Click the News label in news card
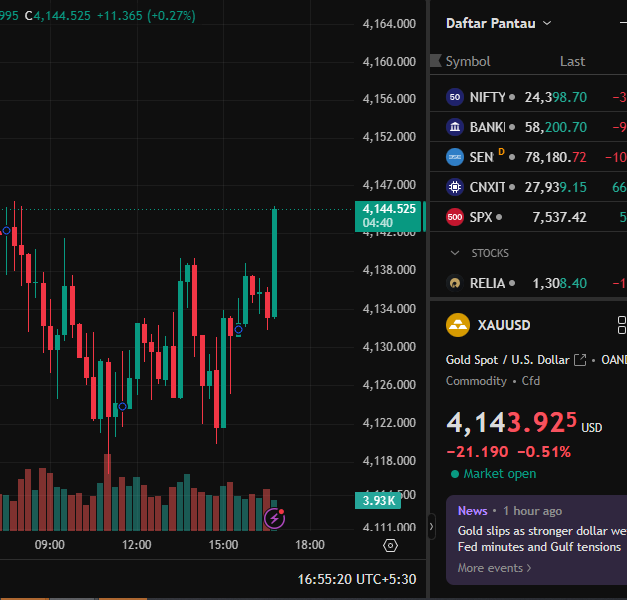 (x=472, y=511)
